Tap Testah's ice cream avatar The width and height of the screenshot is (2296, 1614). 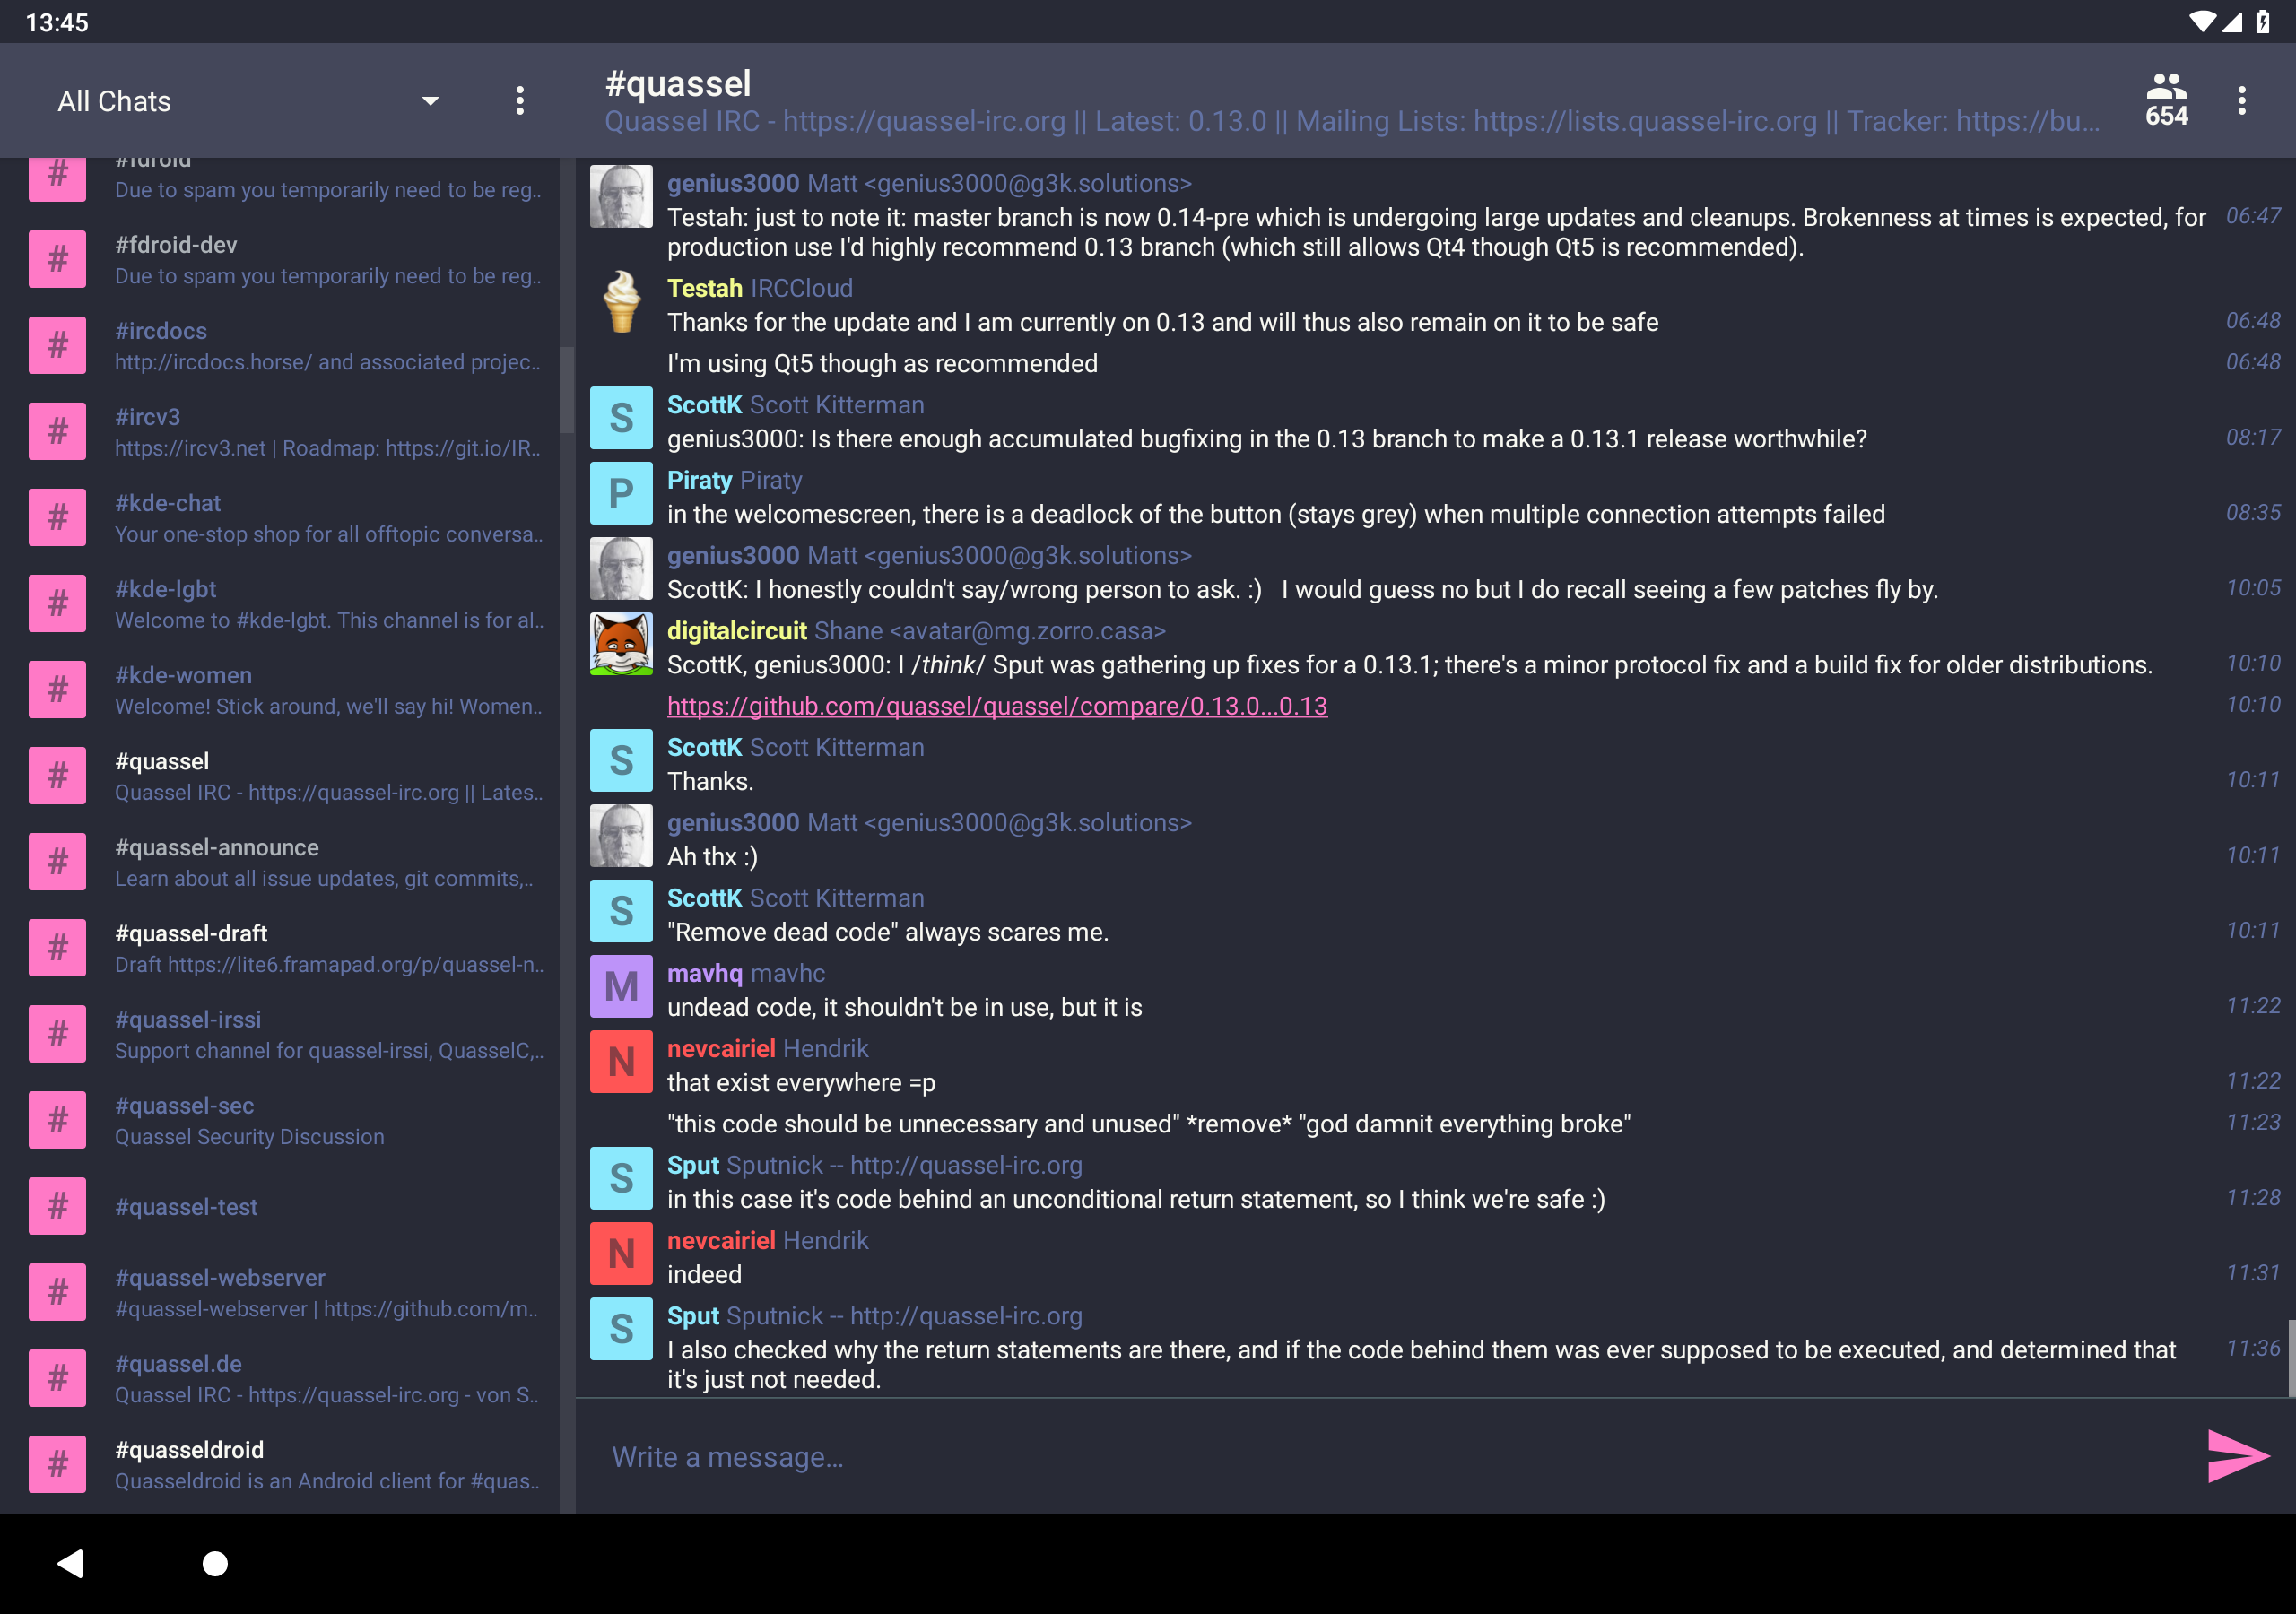[621, 301]
